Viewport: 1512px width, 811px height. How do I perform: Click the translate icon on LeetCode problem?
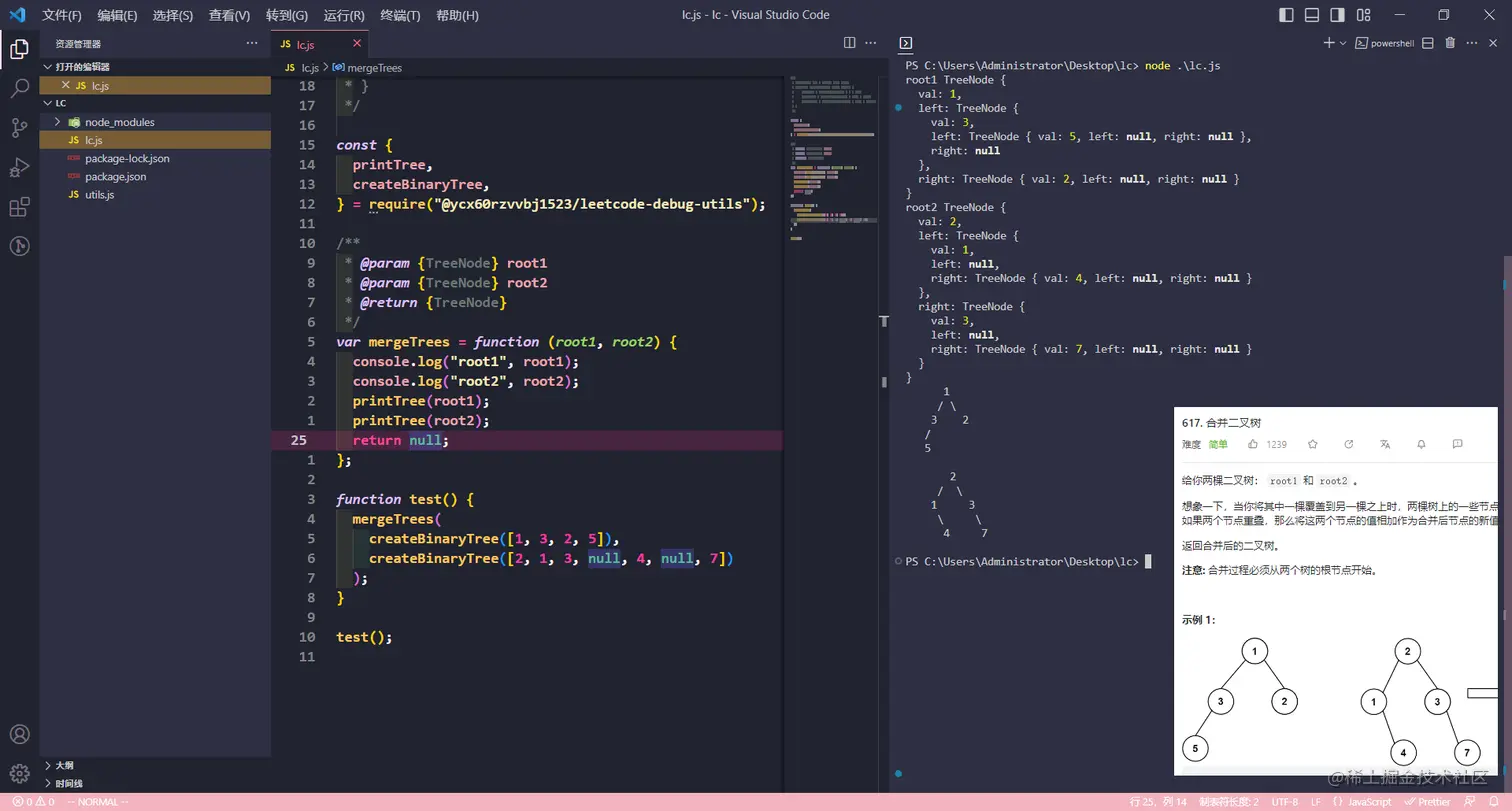coord(1385,444)
